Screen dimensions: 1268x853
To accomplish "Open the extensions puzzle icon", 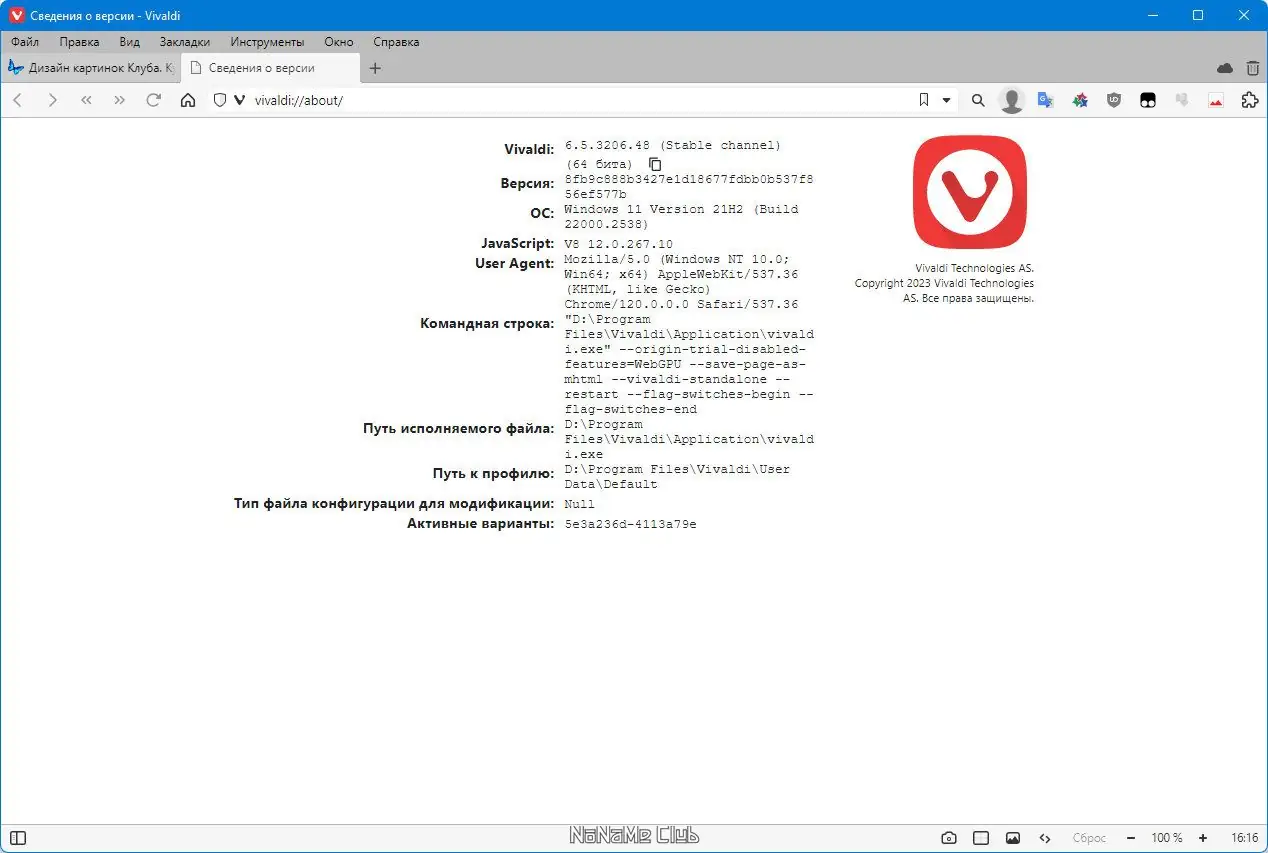I will [1250, 100].
